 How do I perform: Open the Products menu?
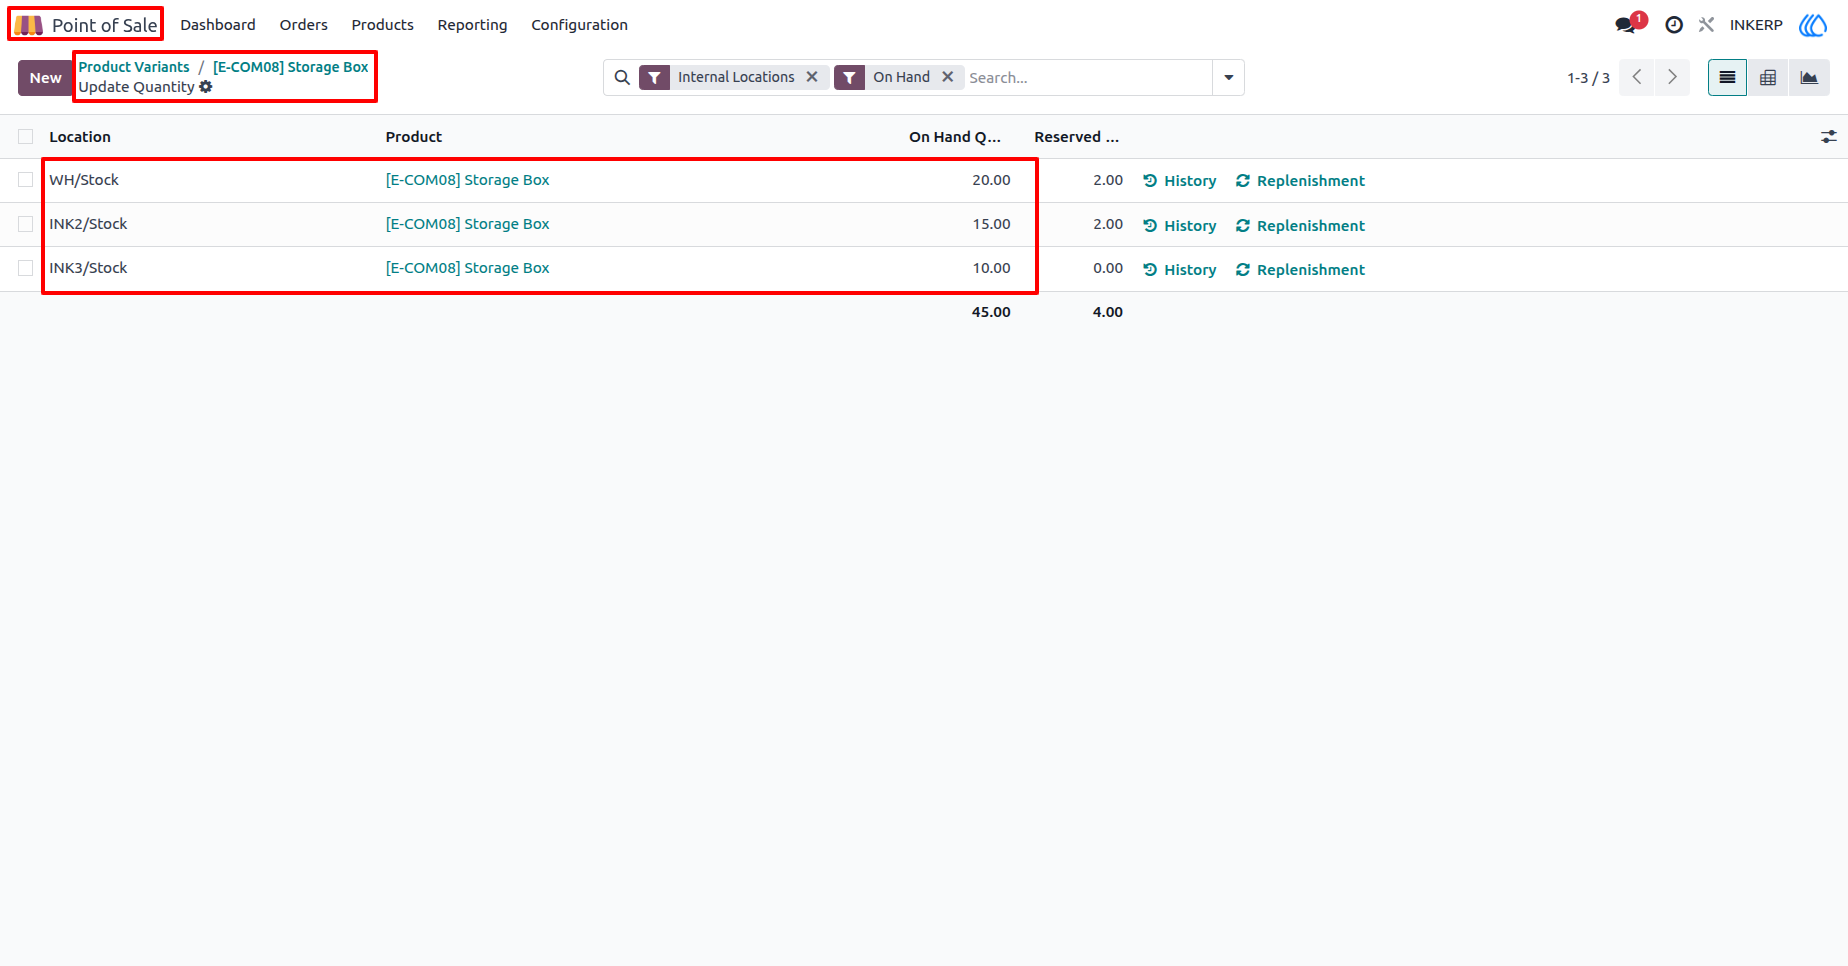pyautogui.click(x=383, y=25)
